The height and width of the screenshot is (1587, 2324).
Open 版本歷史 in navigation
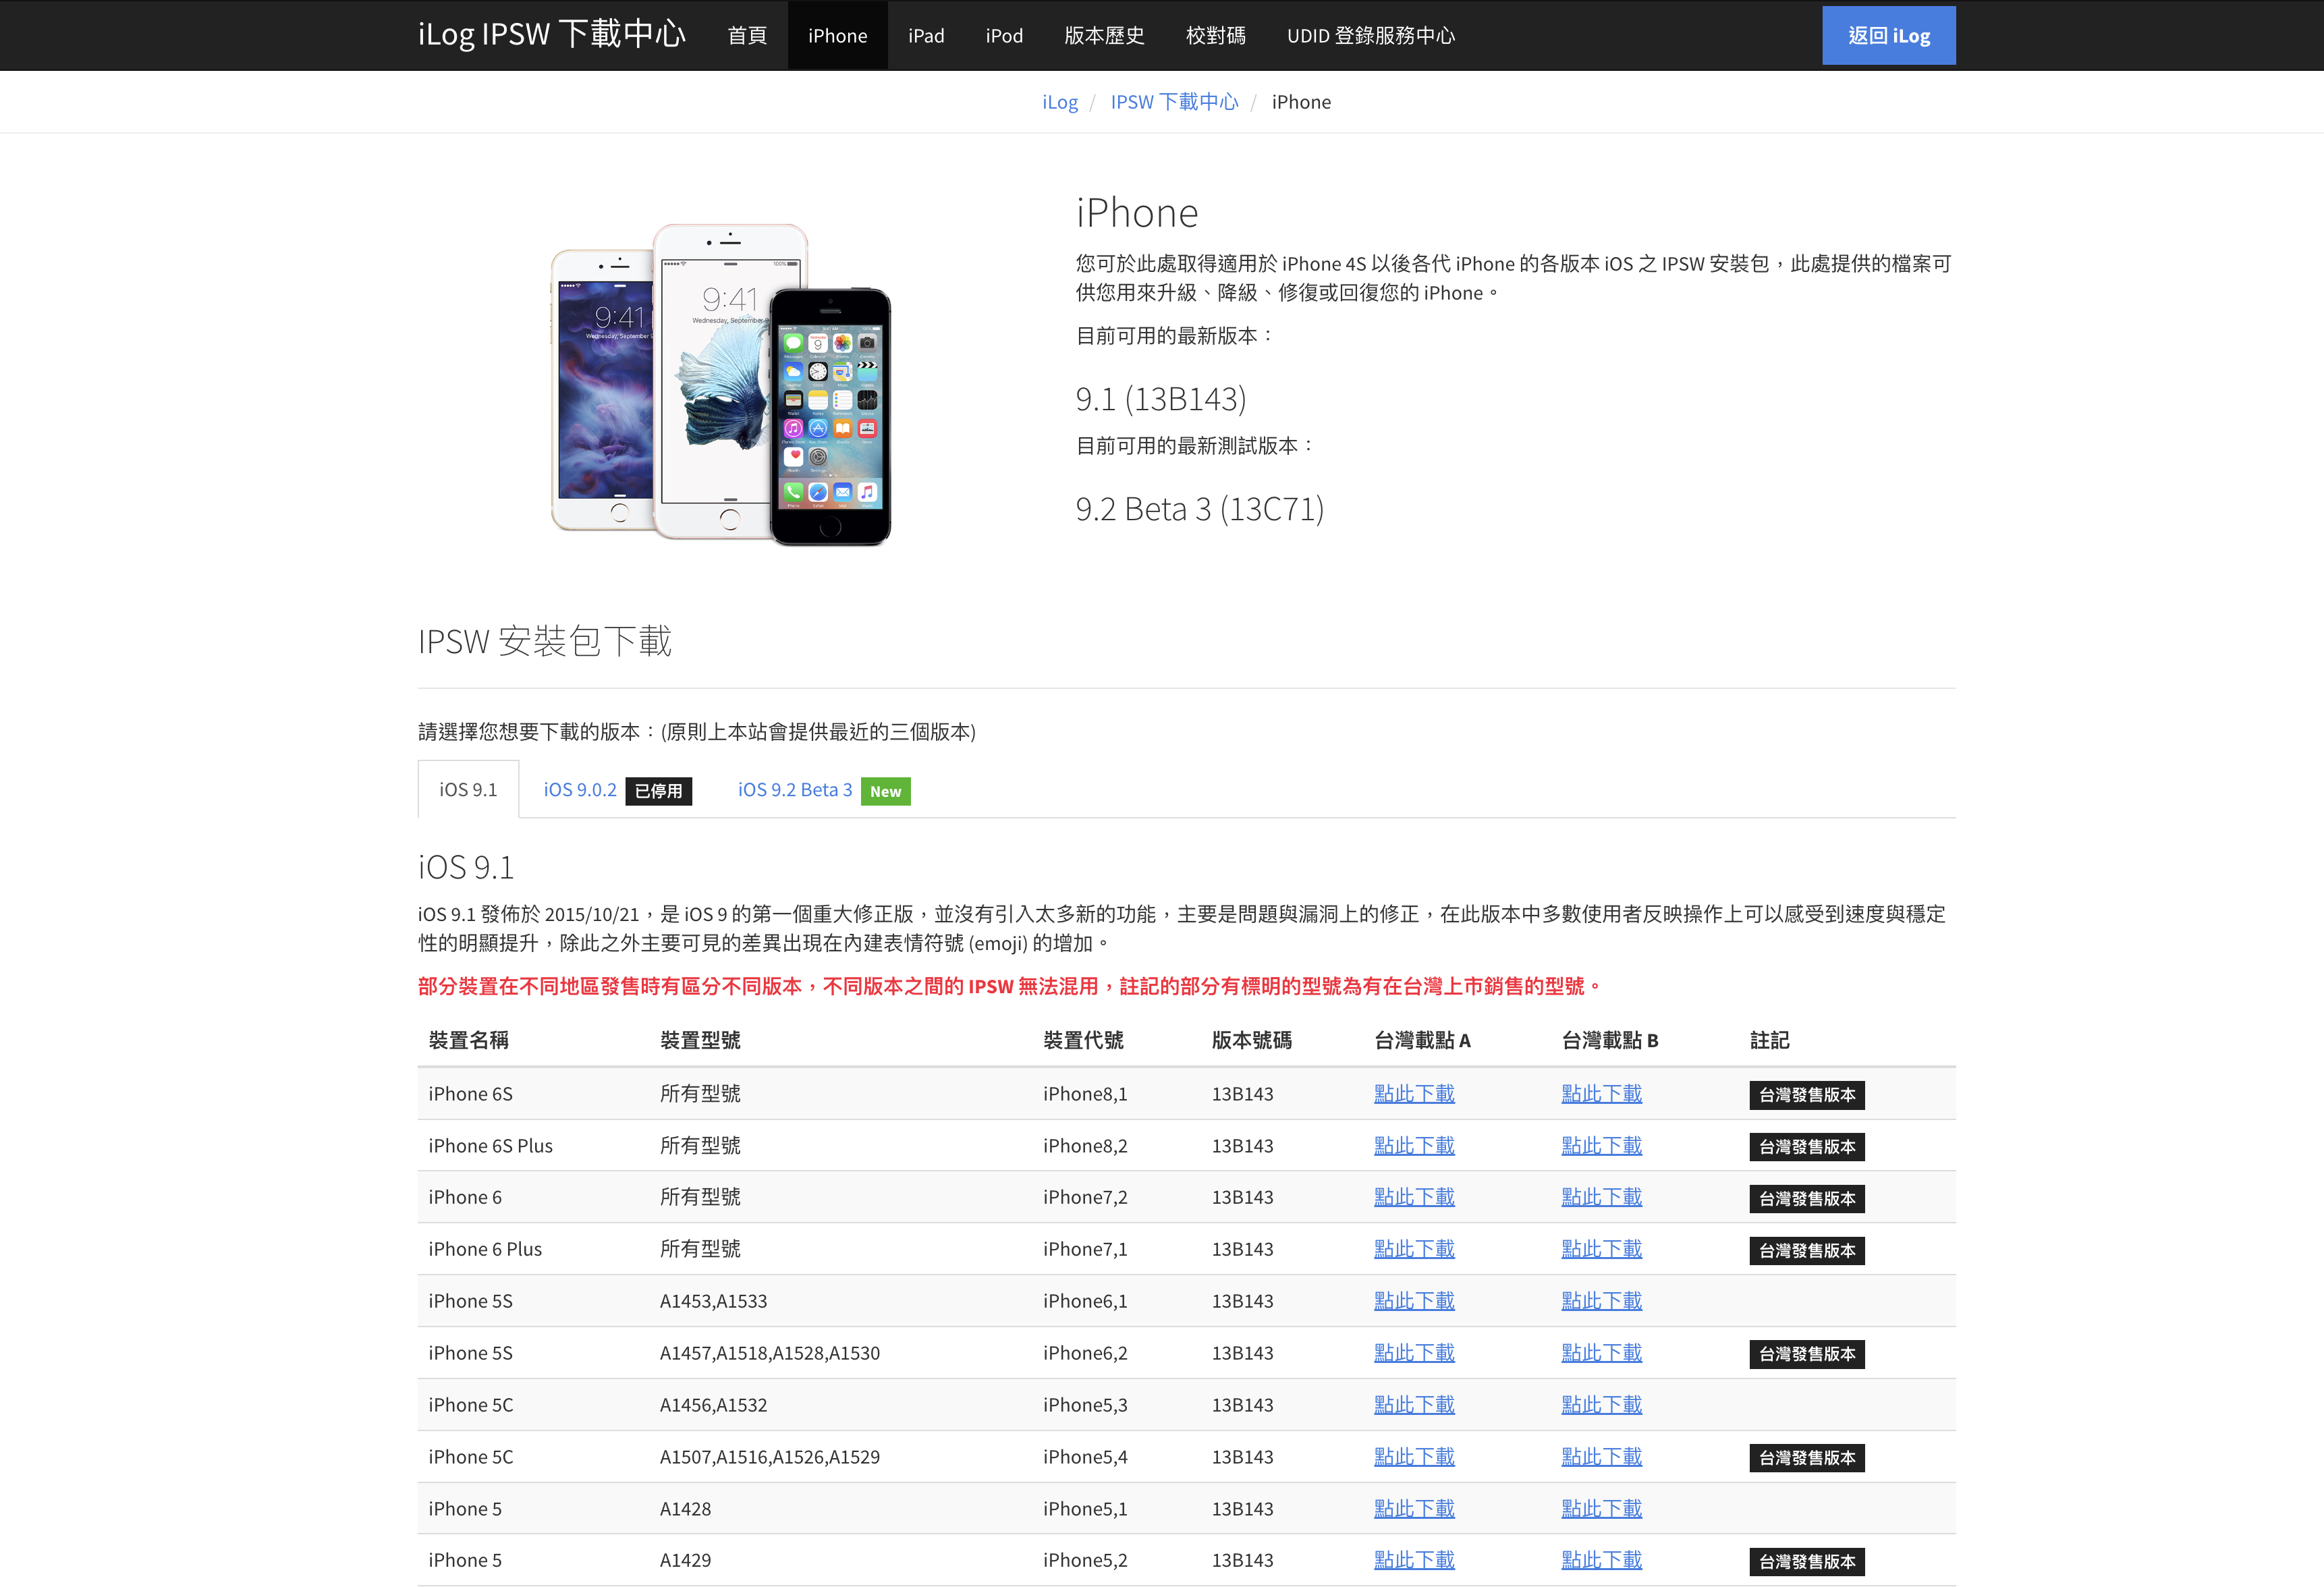(x=1104, y=35)
